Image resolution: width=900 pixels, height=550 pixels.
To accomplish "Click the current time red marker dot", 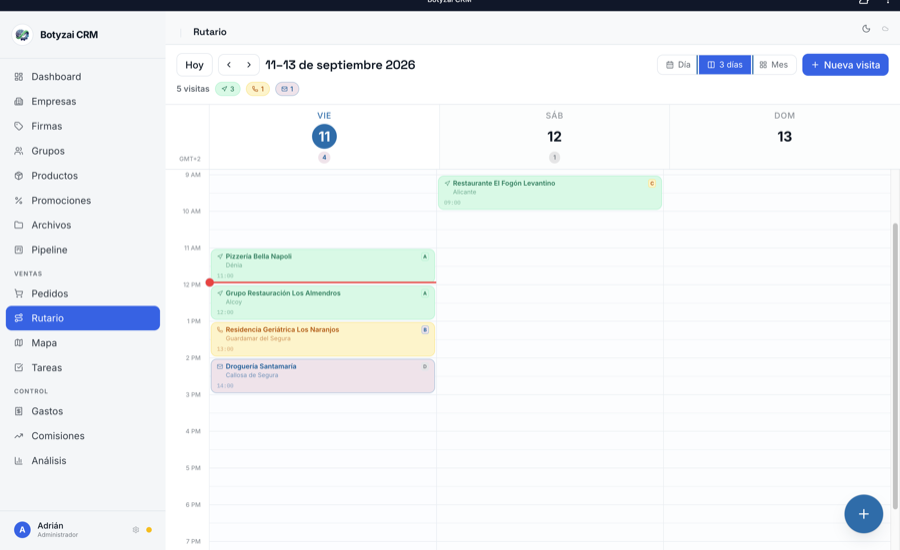I will point(210,282).
